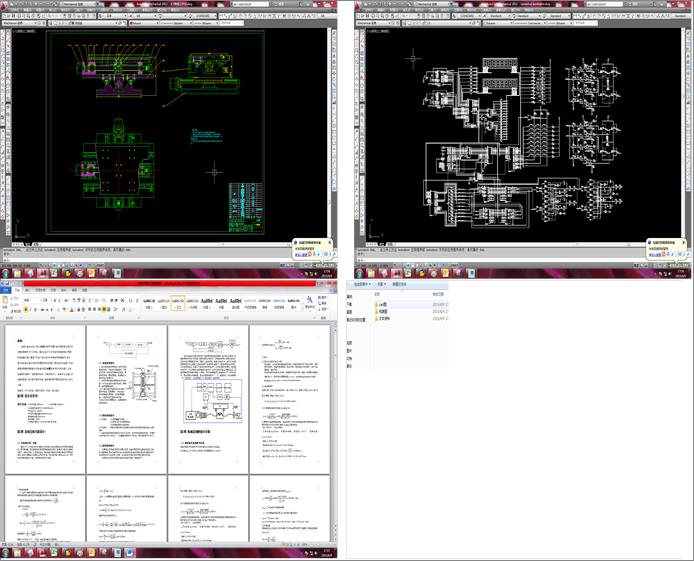Viewport: 694px width, 561px height.
Task: Toggle Underline formatting in Word
Action: [36, 310]
